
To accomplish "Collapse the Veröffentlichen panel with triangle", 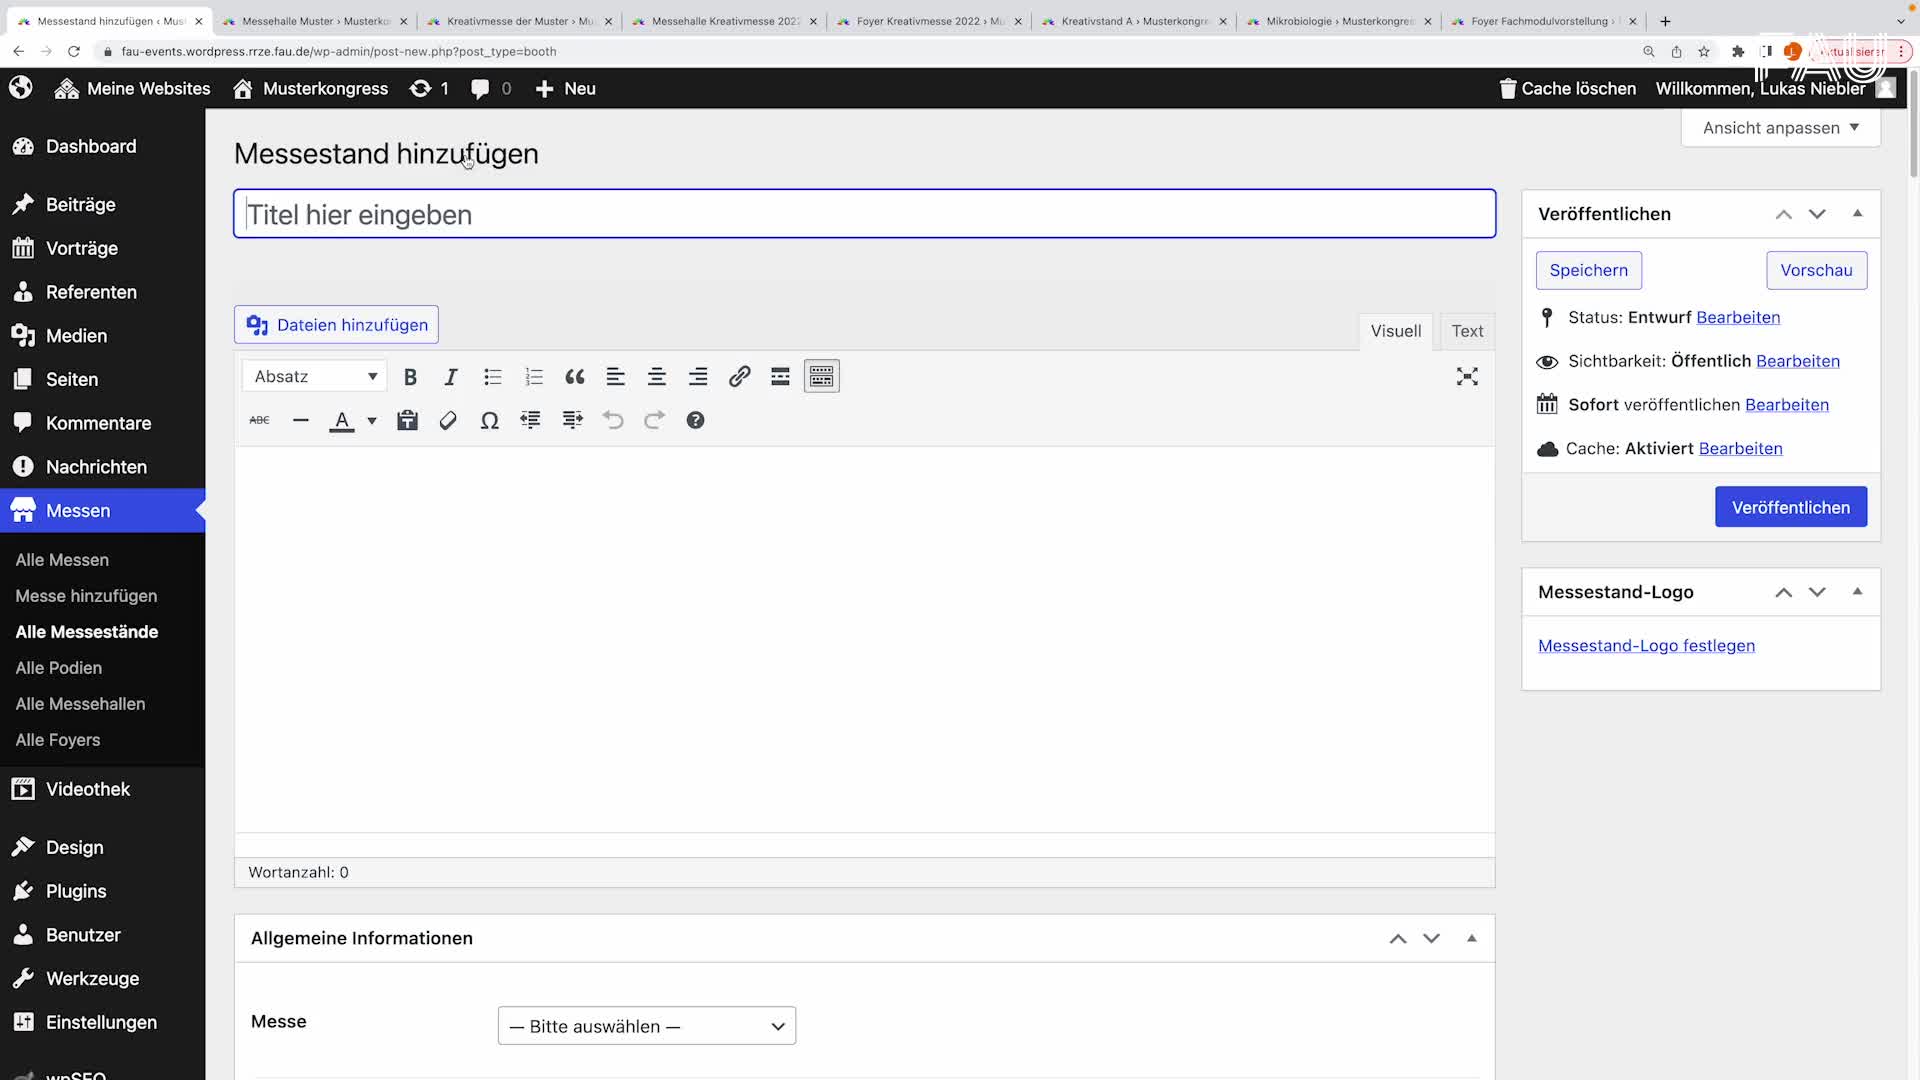I will [x=1857, y=214].
